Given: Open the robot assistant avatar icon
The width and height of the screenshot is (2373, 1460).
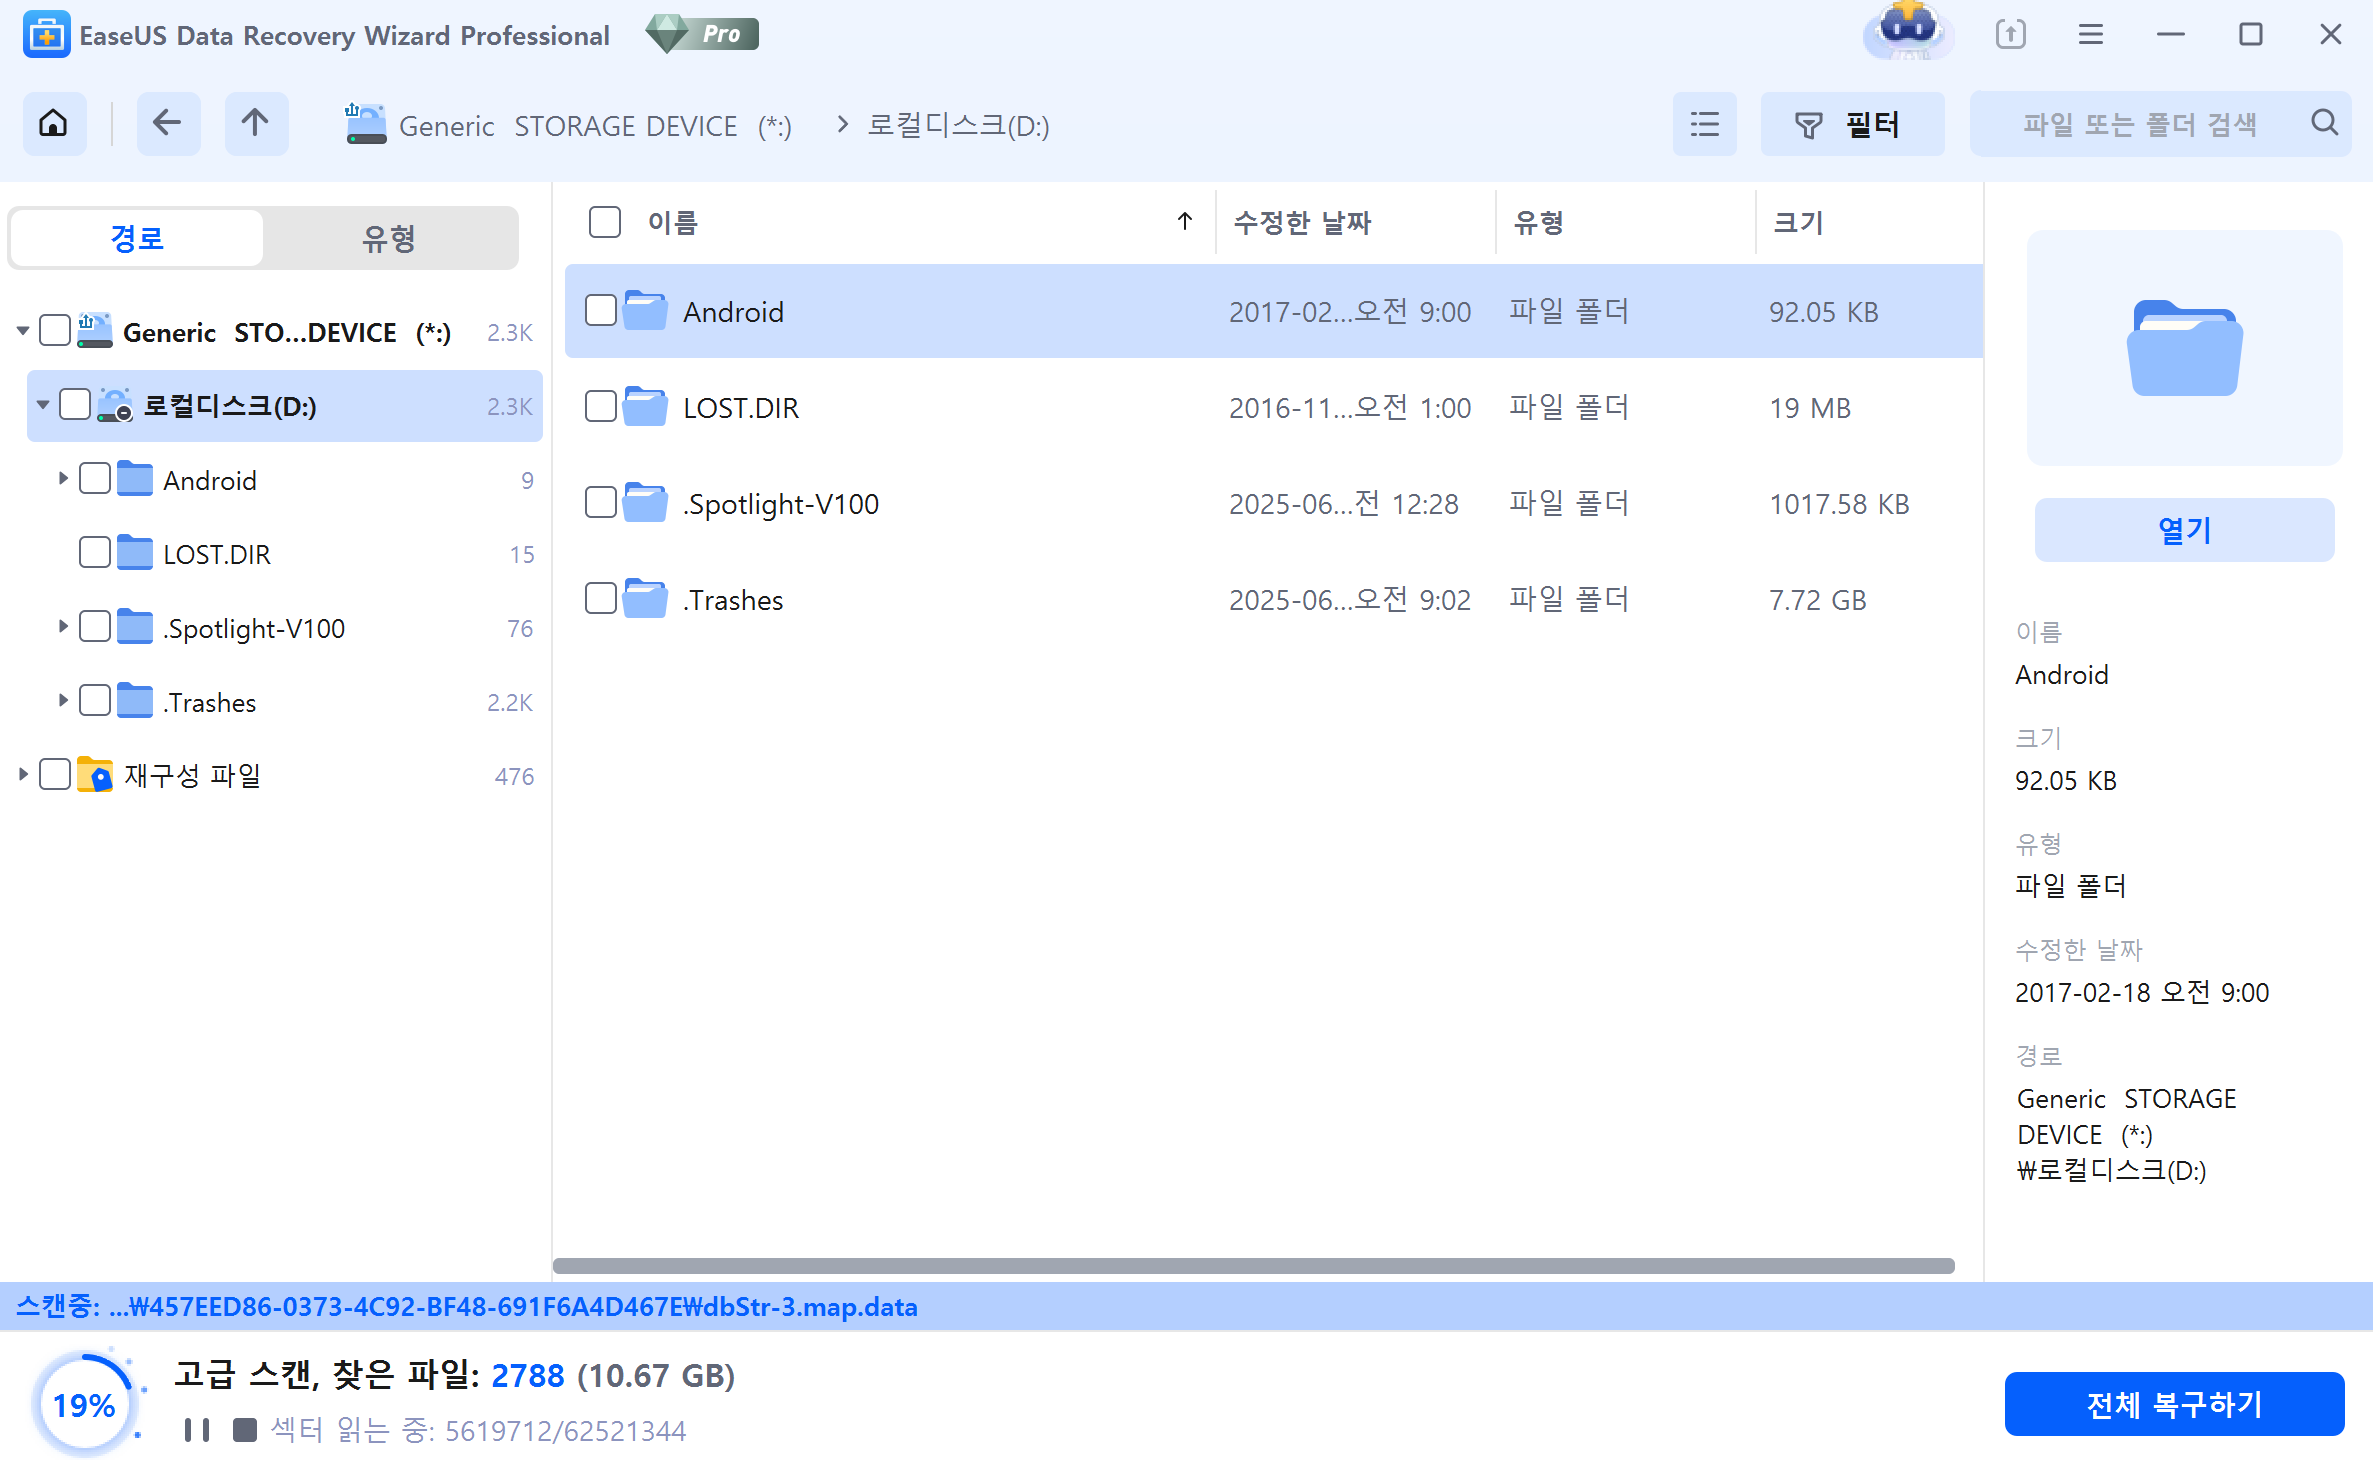Looking at the screenshot, I should point(1908,30).
